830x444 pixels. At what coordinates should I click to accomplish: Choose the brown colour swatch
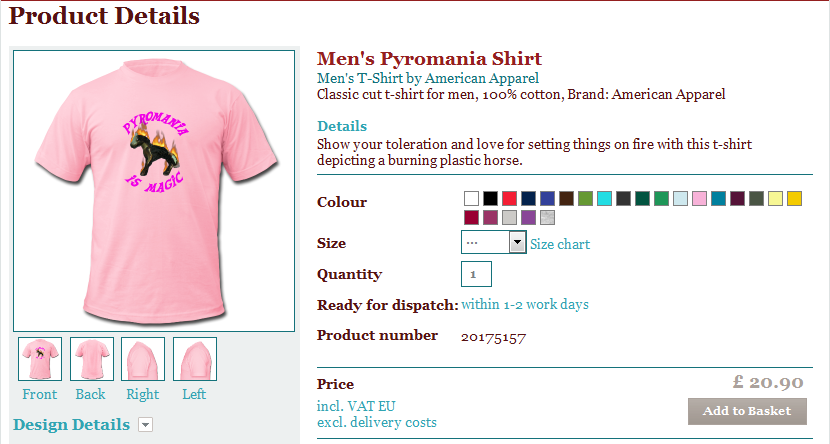pos(566,198)
